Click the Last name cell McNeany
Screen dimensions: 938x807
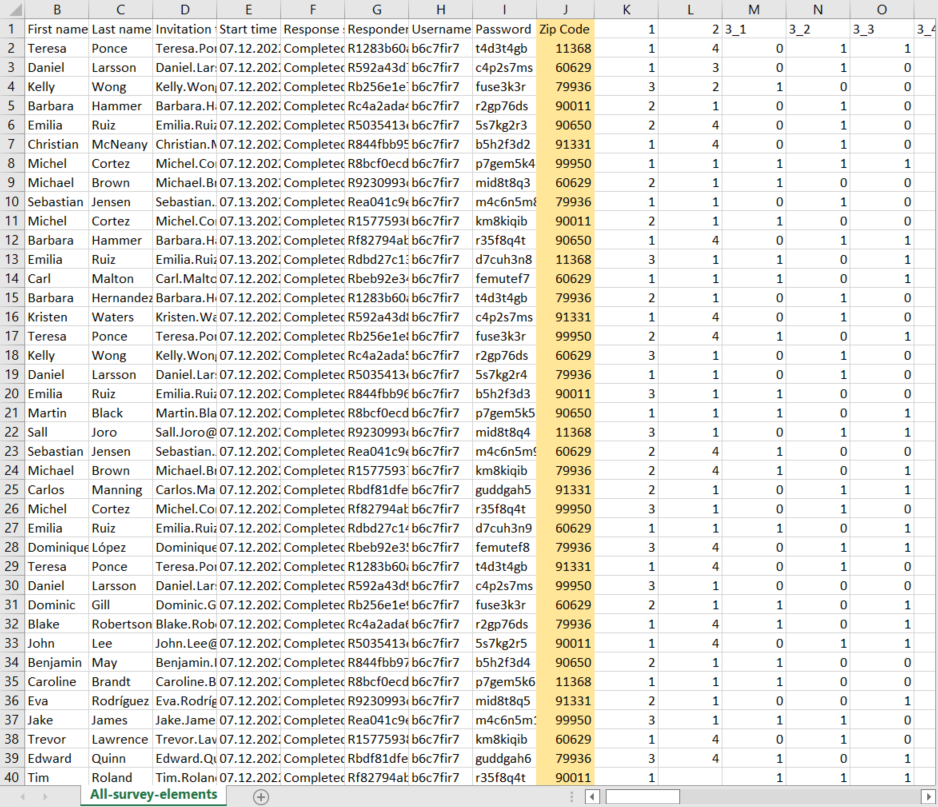[x=120, y=144]
